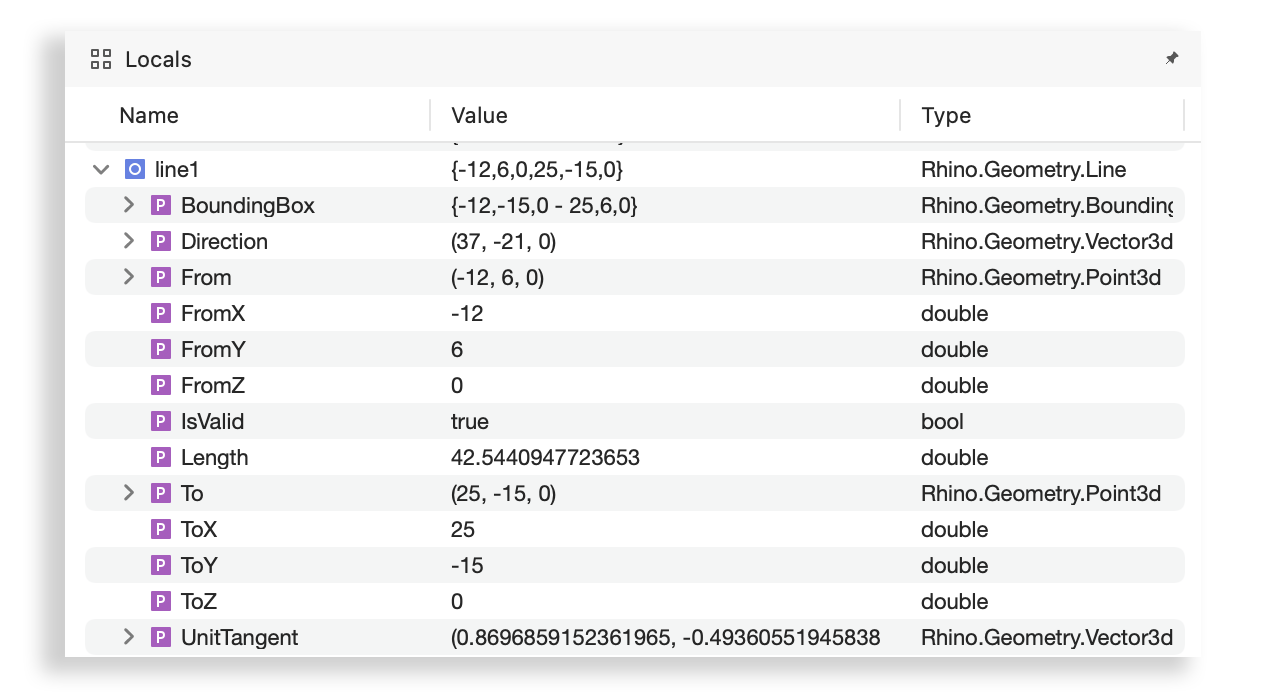
Task: Select the Length value 42.5440947723653
Action: [x=545, y=458]
